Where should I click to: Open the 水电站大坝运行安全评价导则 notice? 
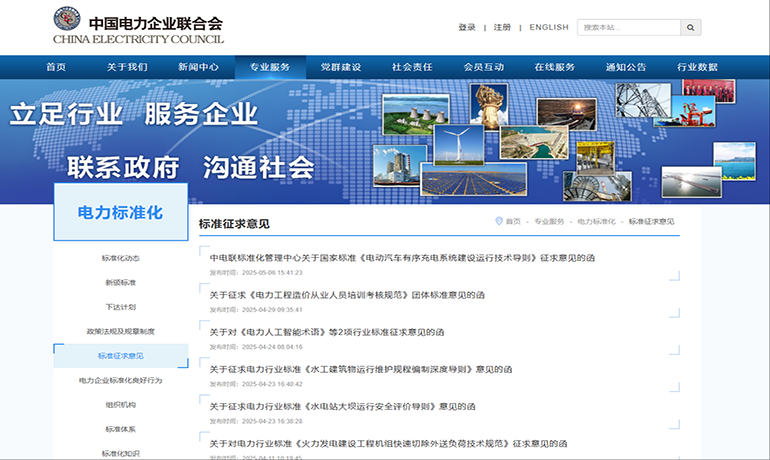(x=343, y=406)
